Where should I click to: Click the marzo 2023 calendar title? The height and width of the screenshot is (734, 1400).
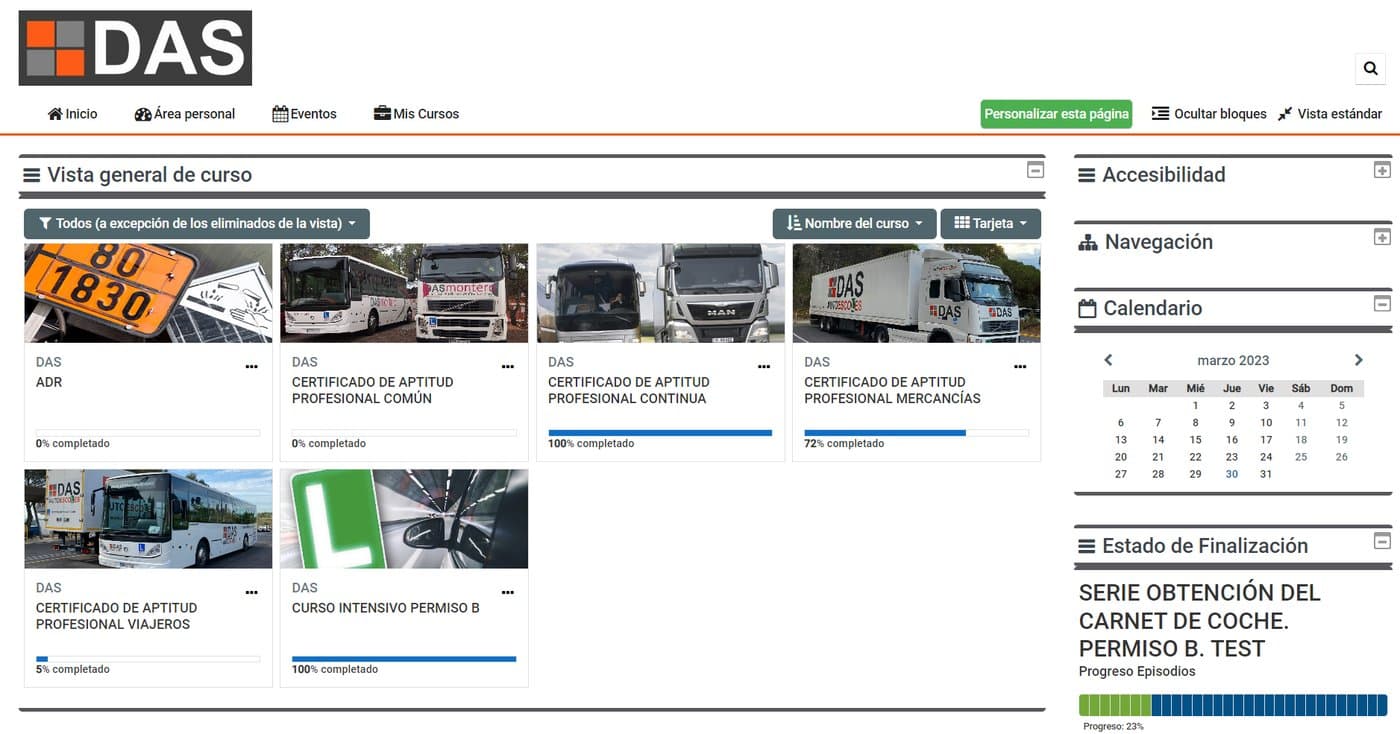click(x=1233, y=360)
